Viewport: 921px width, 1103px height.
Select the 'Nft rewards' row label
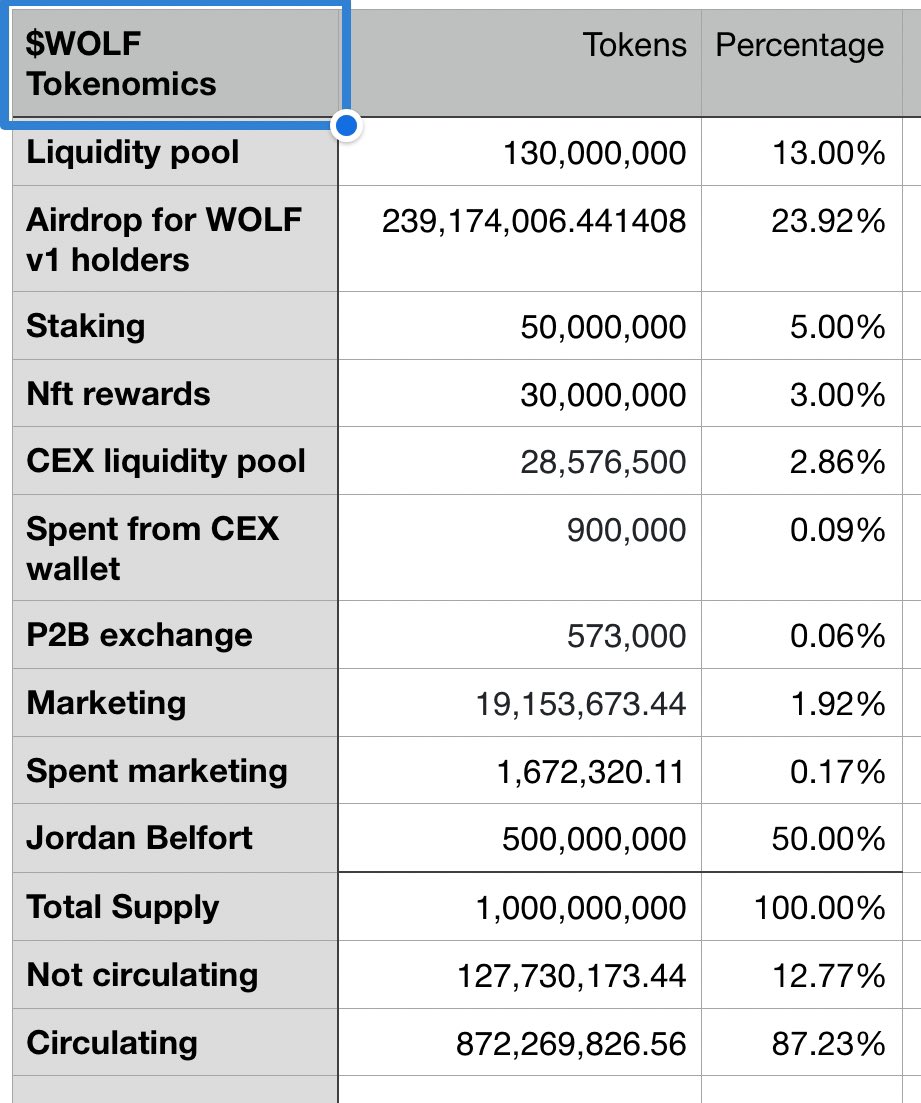click(175, 393)
